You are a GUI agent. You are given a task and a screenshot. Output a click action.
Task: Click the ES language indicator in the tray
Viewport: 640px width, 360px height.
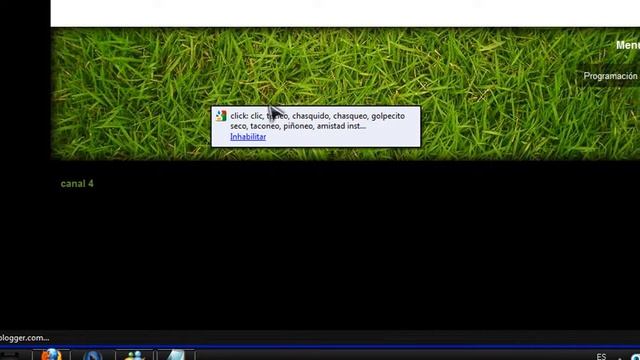601,357
